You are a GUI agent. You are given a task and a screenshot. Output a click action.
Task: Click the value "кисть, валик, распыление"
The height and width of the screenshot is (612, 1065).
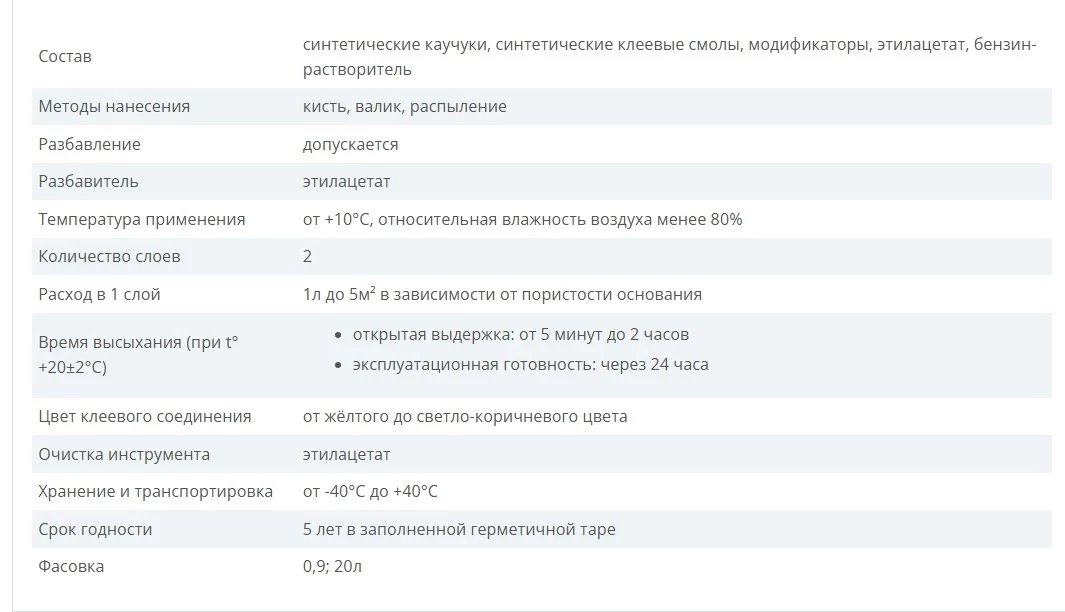(x=404, y=106)
